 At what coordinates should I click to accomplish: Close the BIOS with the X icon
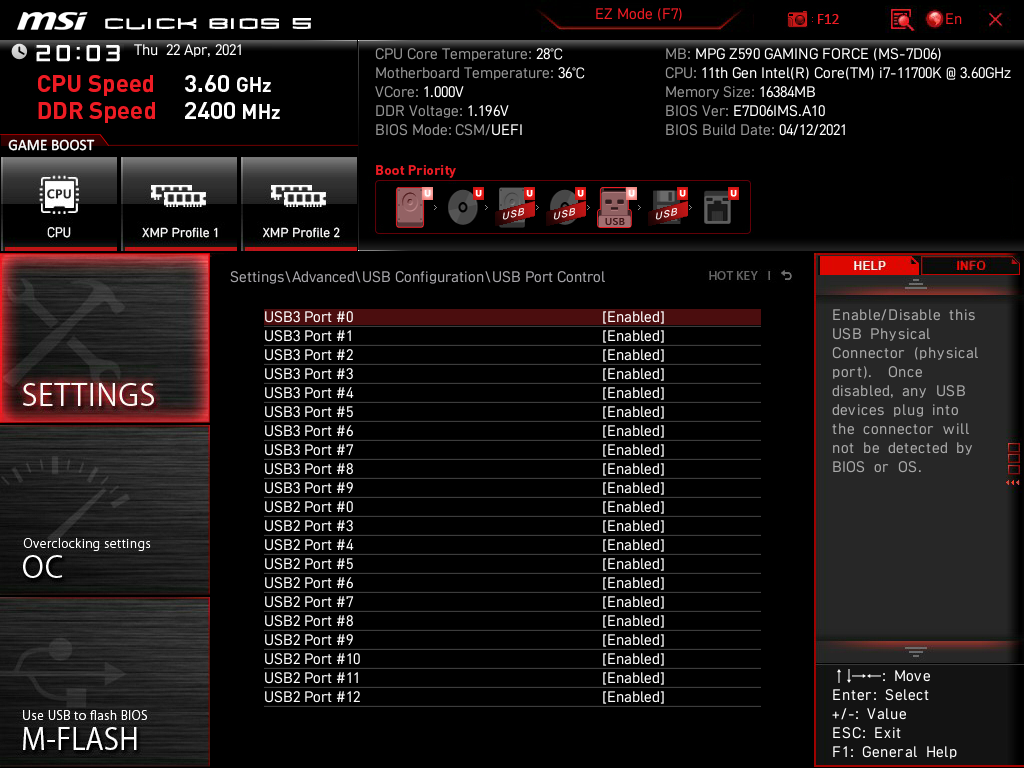pyautogui.click(x=995, y=20)
